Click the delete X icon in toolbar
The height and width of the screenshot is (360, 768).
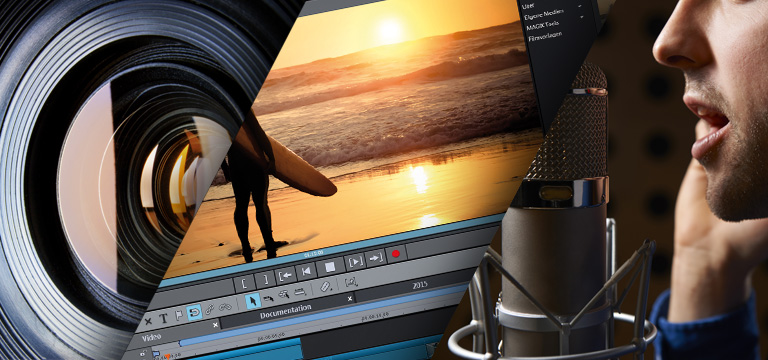[148, 321]
